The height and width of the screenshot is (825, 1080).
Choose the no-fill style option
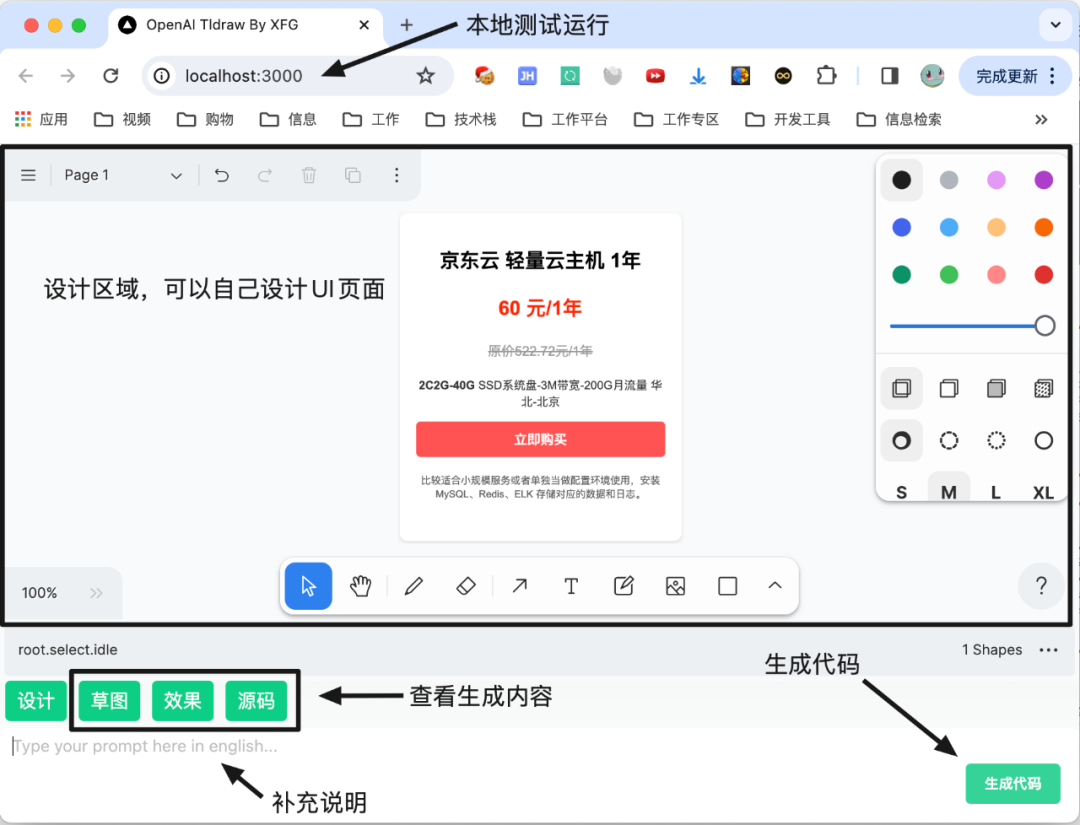pos(902,388)
